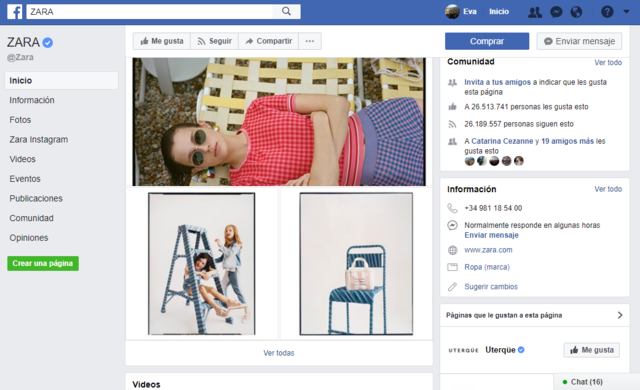Image resolution: width=640 pixels, height=390 pixels.
Task: Click the Facebook logo icon
Action: point(15,11)
